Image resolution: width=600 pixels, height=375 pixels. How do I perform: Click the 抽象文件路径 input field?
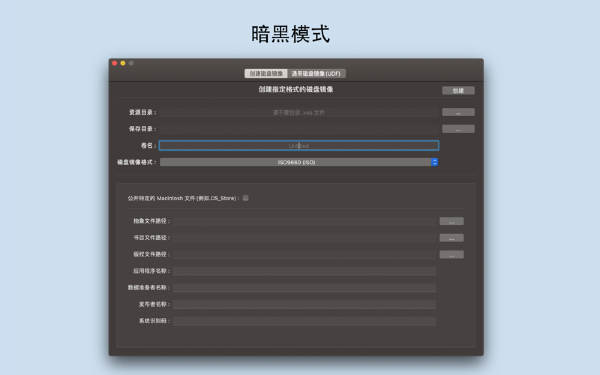[x=304, y=221]
